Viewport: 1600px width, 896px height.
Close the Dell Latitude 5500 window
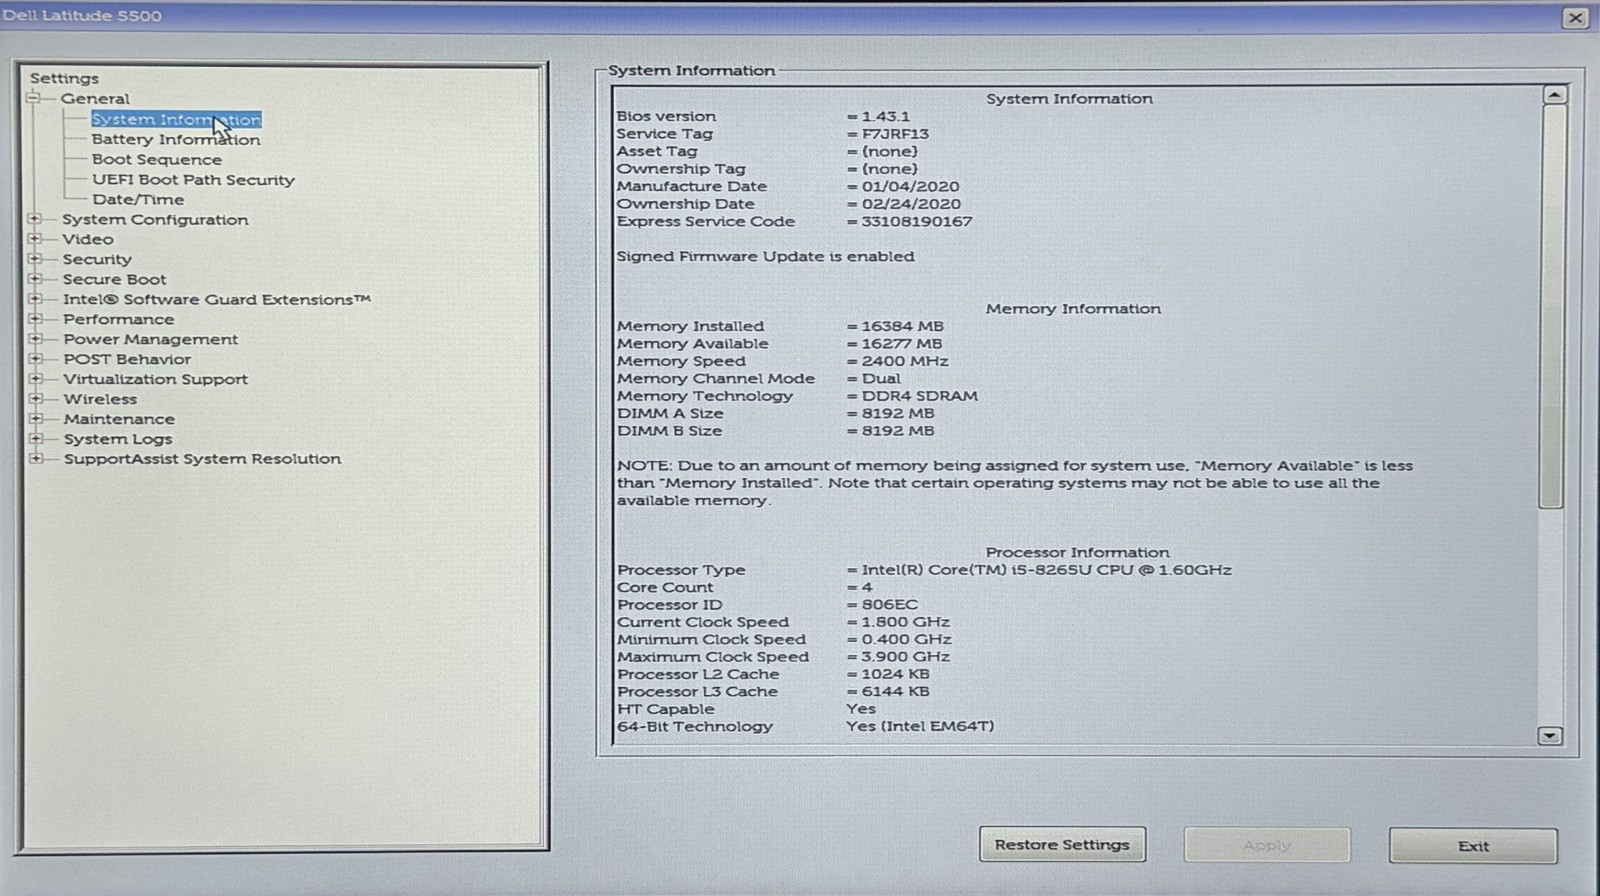1575,18
